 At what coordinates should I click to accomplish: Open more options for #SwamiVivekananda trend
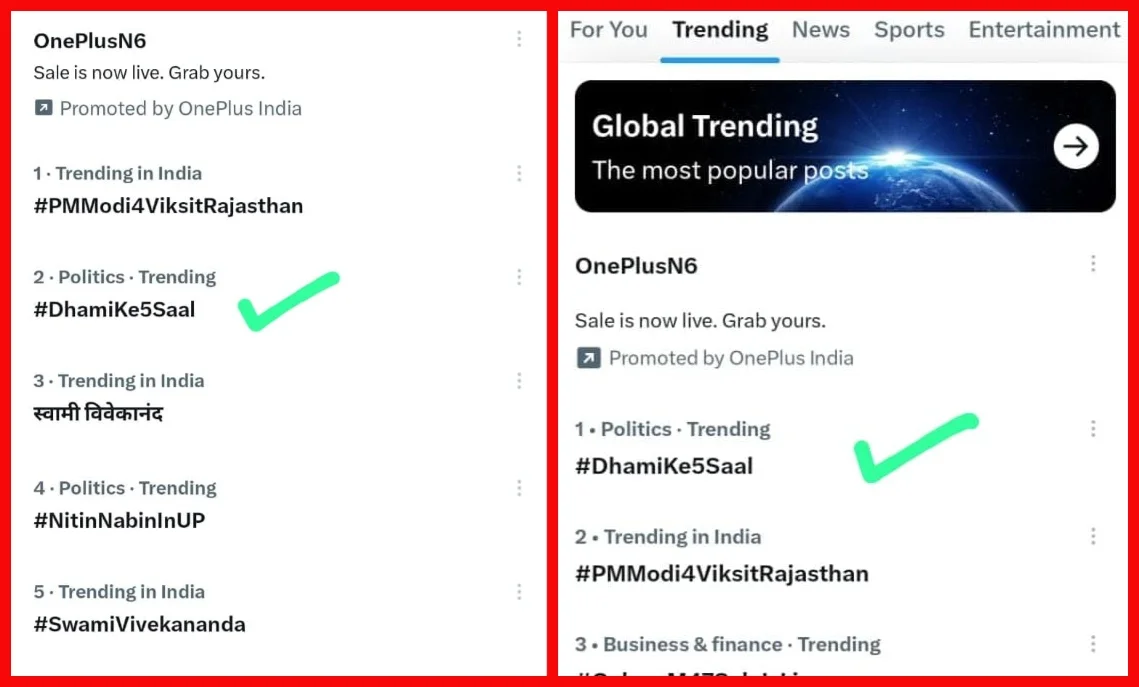click(x=519, y=592)
